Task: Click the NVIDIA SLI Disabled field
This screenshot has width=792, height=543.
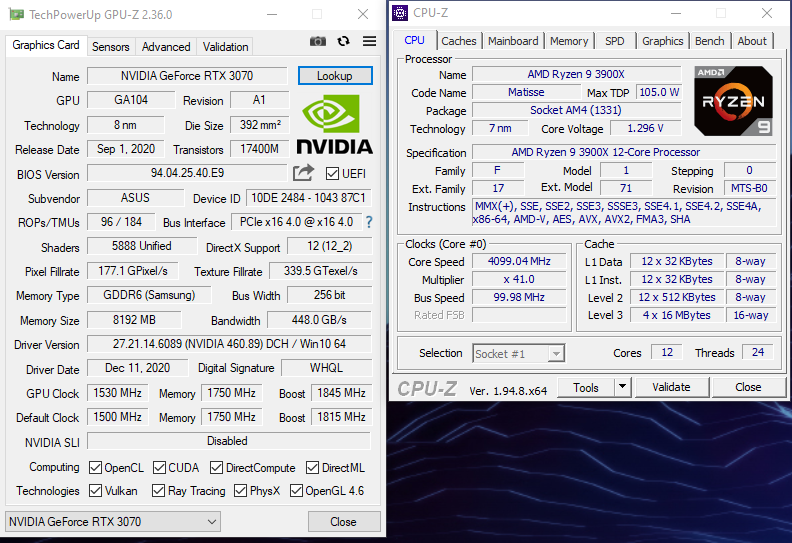Action: click(228, 441)
